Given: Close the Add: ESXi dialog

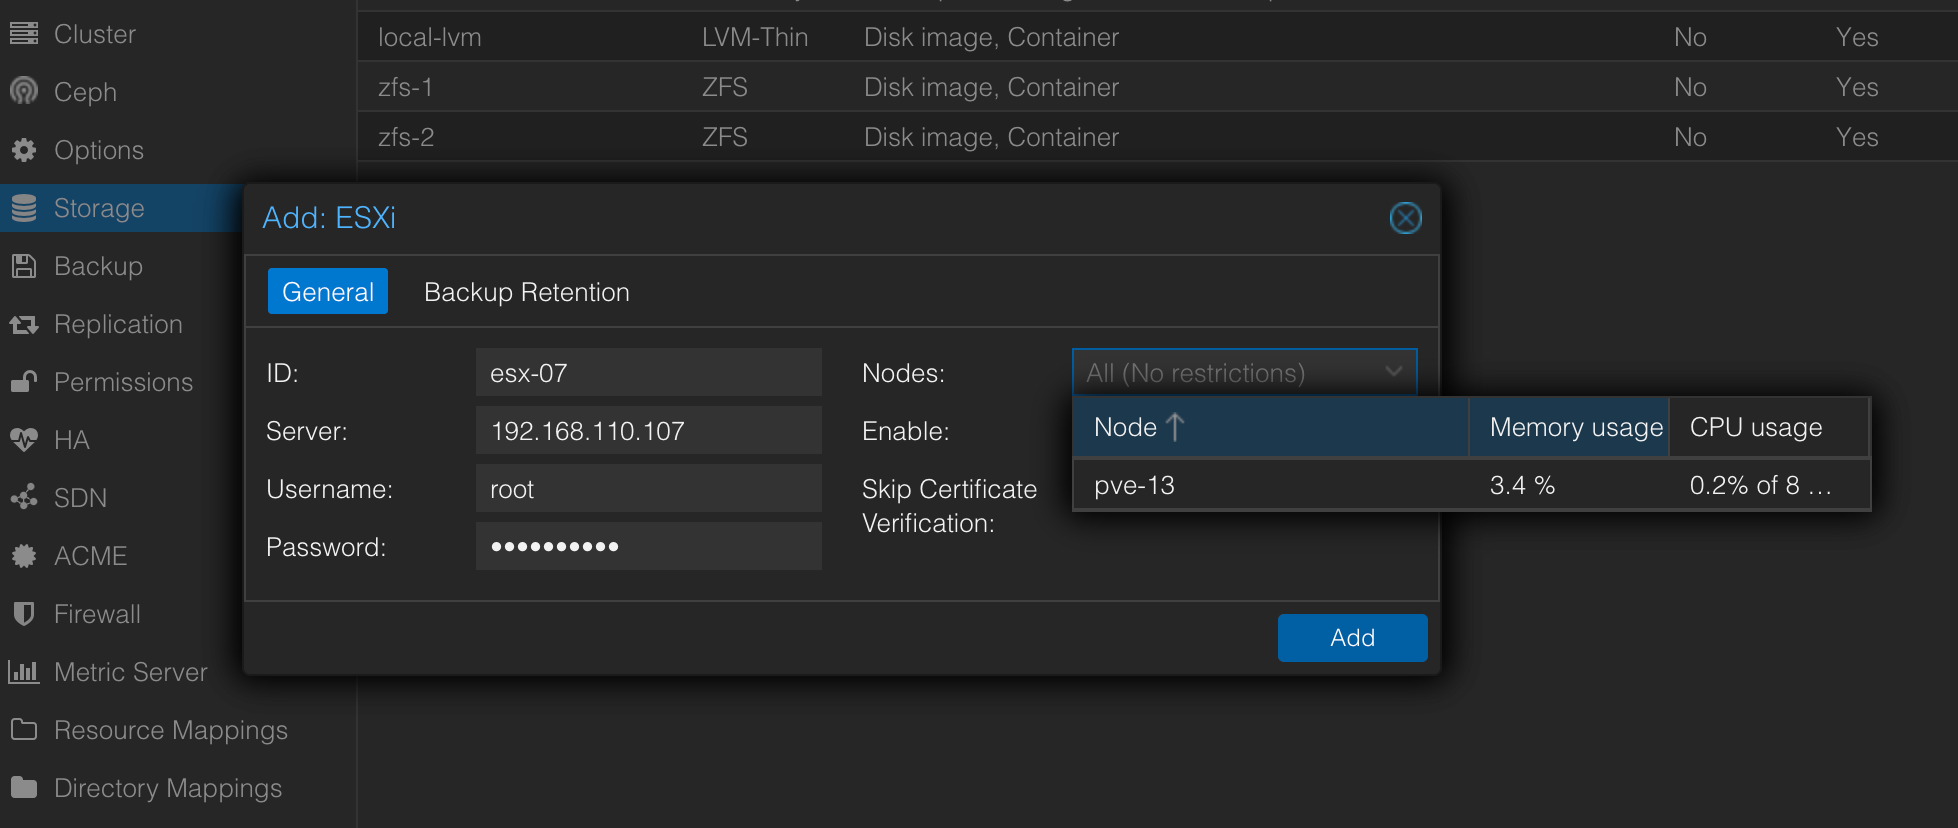Looking at the screenshot, I should [1405, 218].
